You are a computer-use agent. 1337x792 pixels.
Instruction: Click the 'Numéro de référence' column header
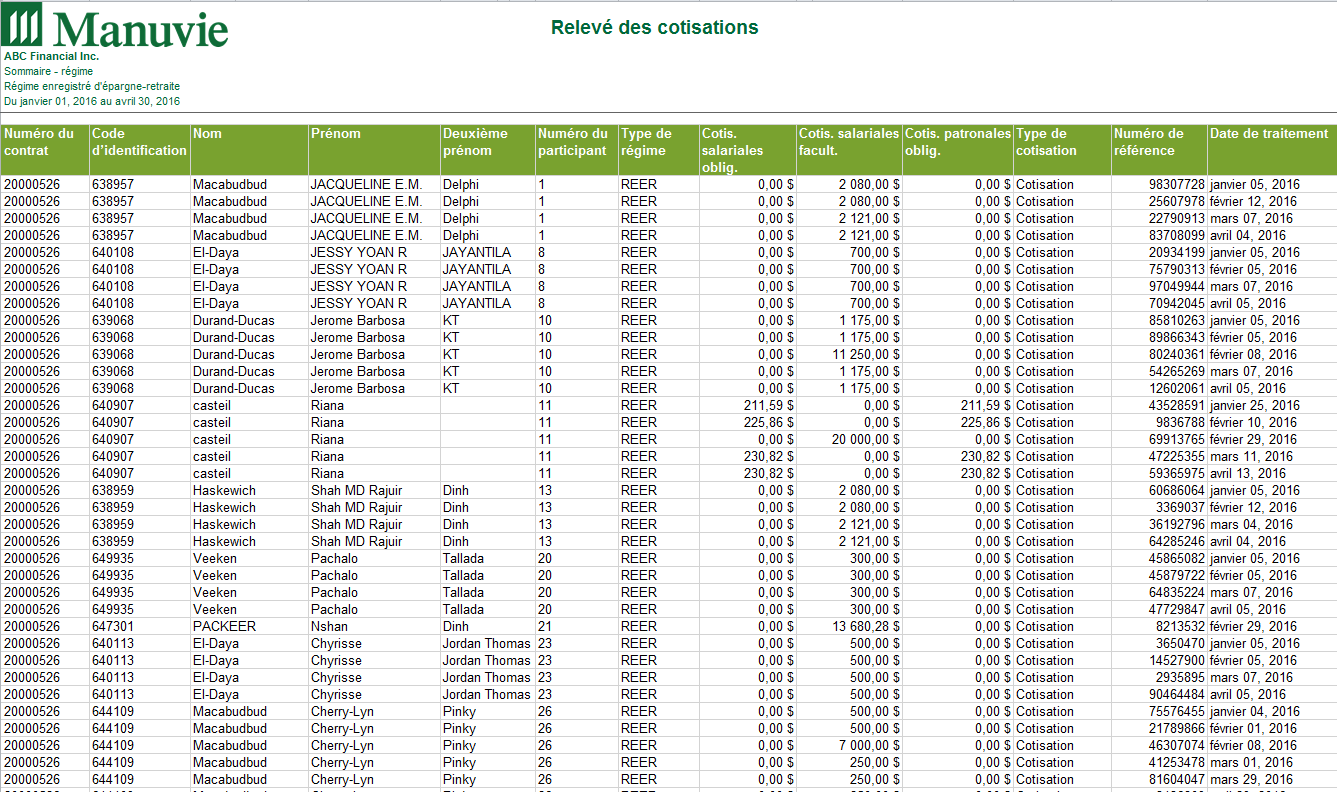tap(1149, 142)
